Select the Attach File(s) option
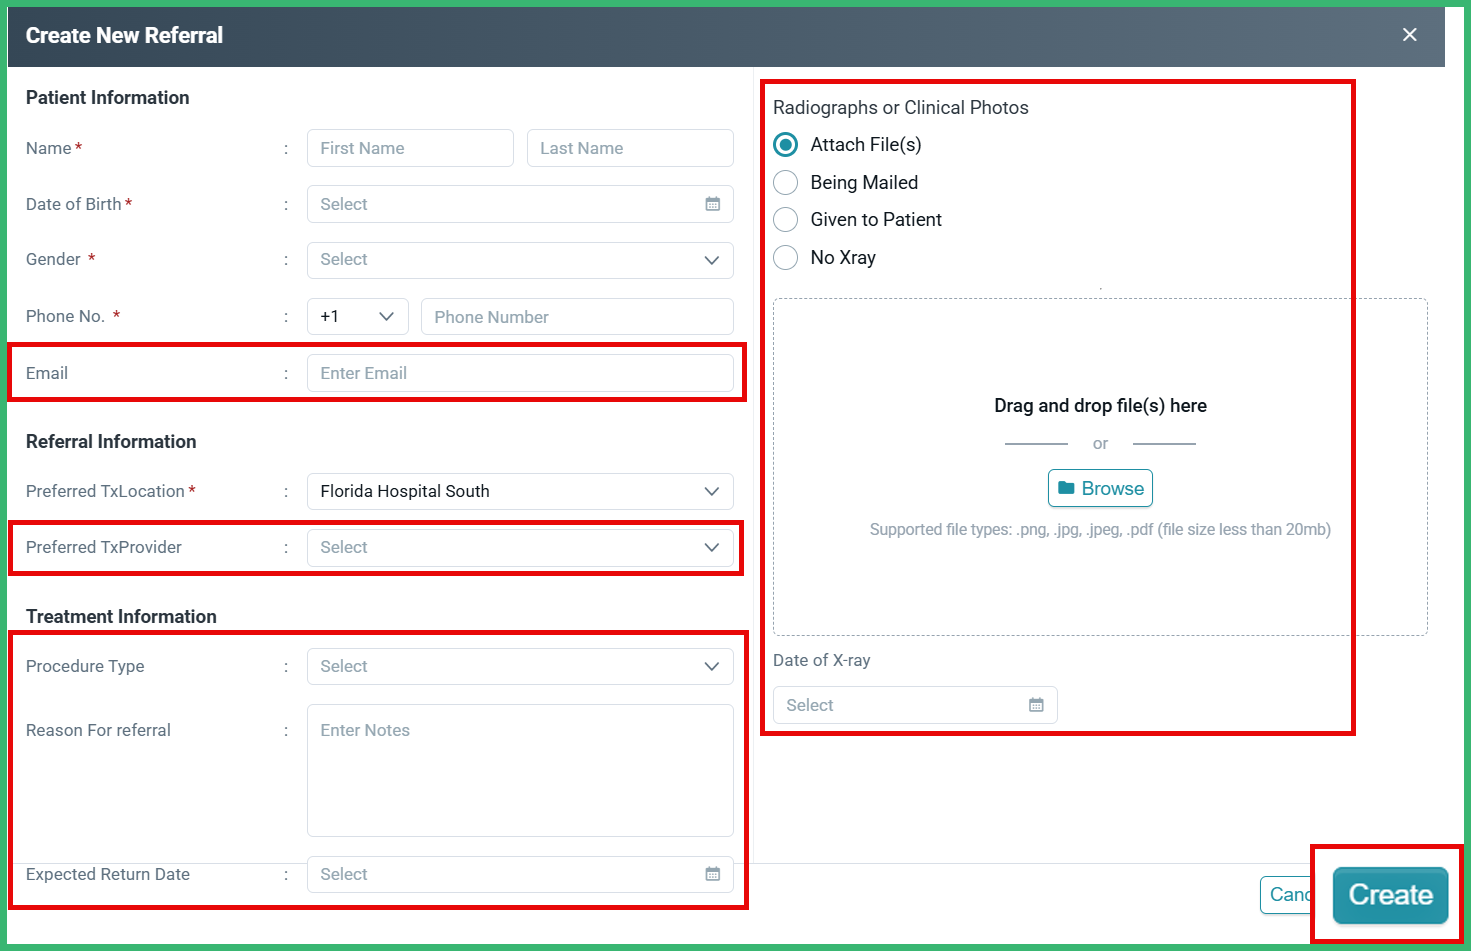This screenshot has height=951, width=1471. [785, 144]
